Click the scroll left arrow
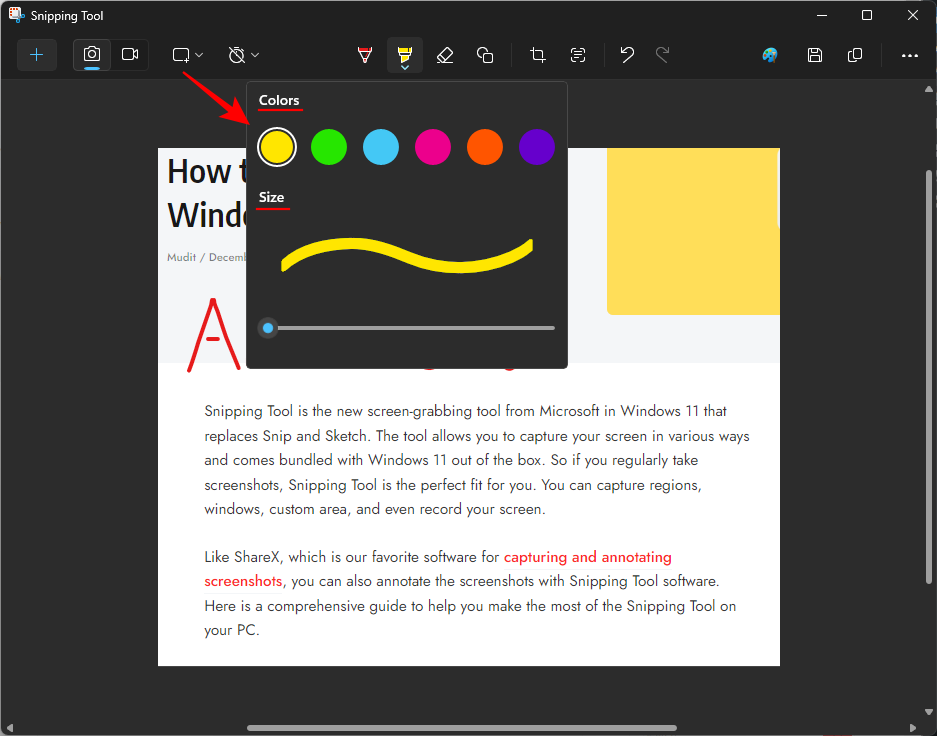 coord(9,728)
